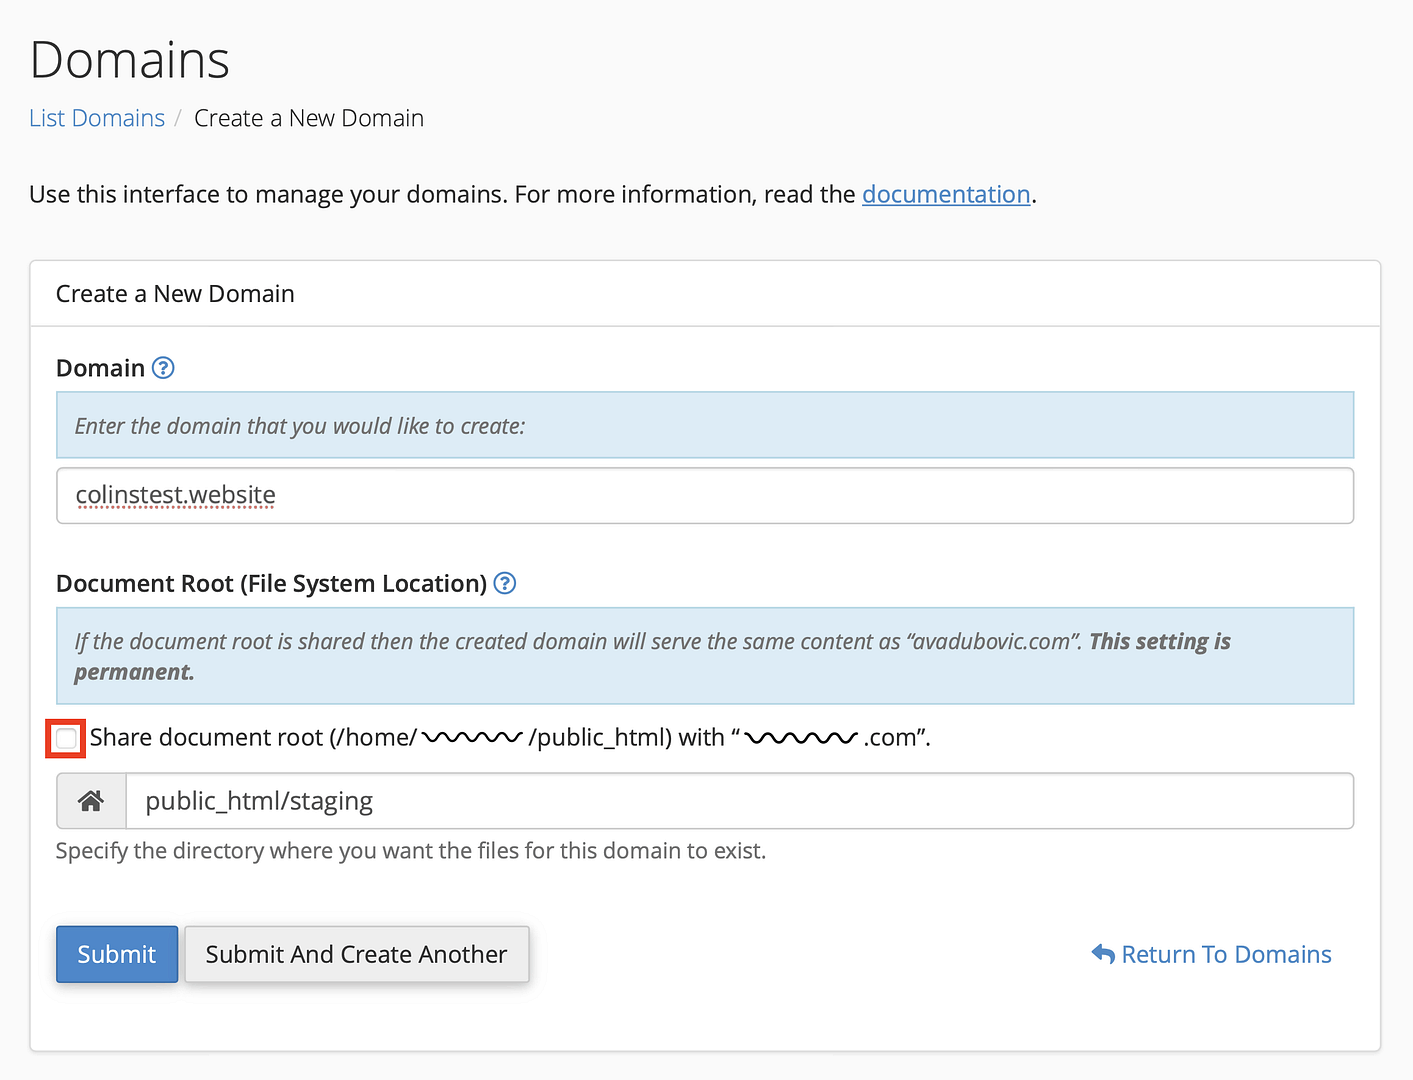The height and width of the screenshot is (1080, 1413).
Task: Click the Domains page heading
Action: (x=129, y=60)
